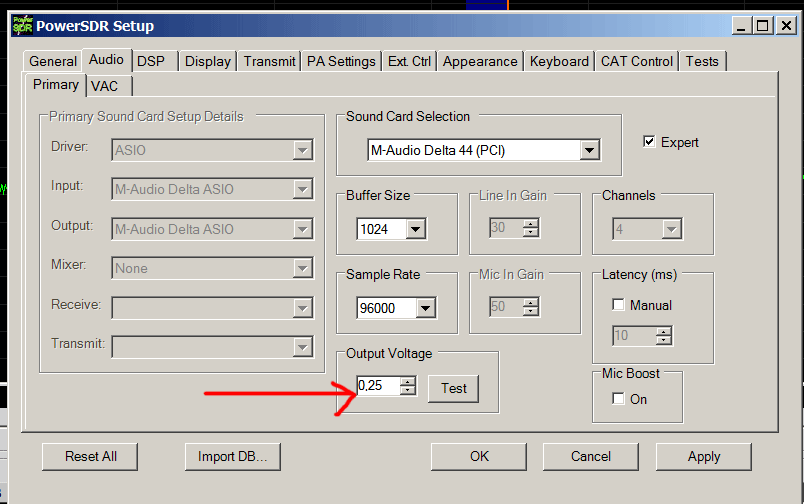Decrease Output Voltage with down arrow
The image size is (804, 504).
click(407, 391)
